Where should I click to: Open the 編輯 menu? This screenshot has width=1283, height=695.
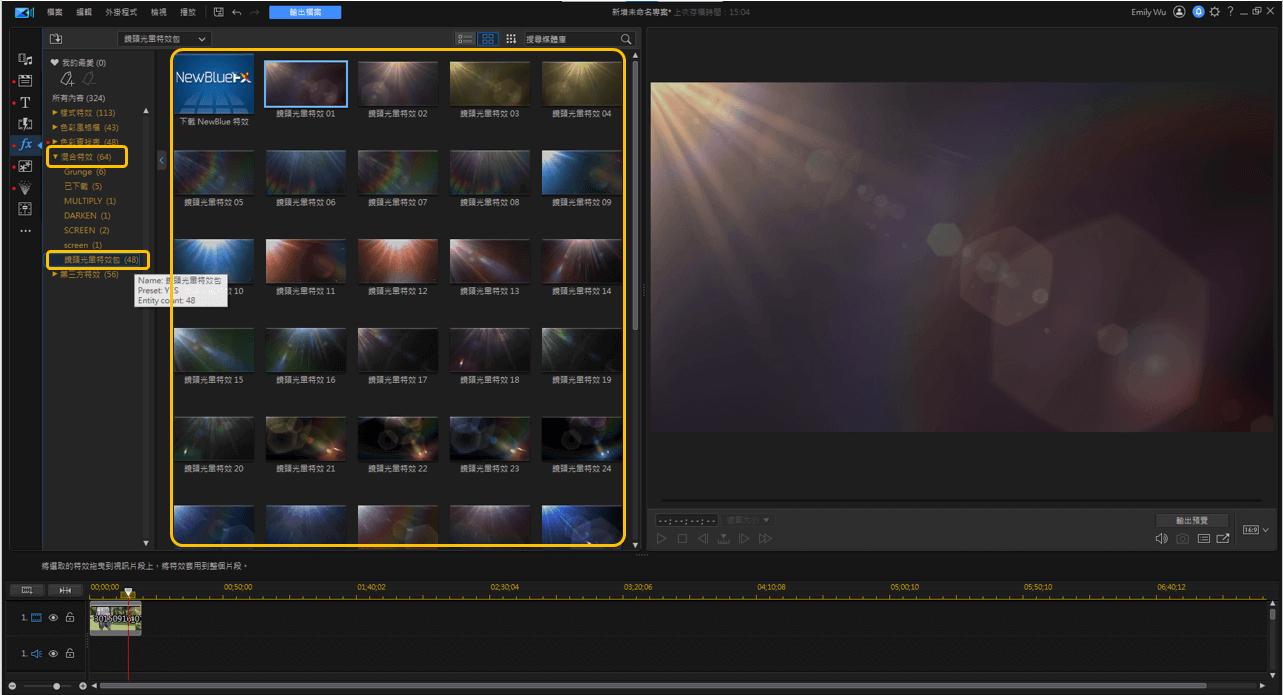pos(84,12)
